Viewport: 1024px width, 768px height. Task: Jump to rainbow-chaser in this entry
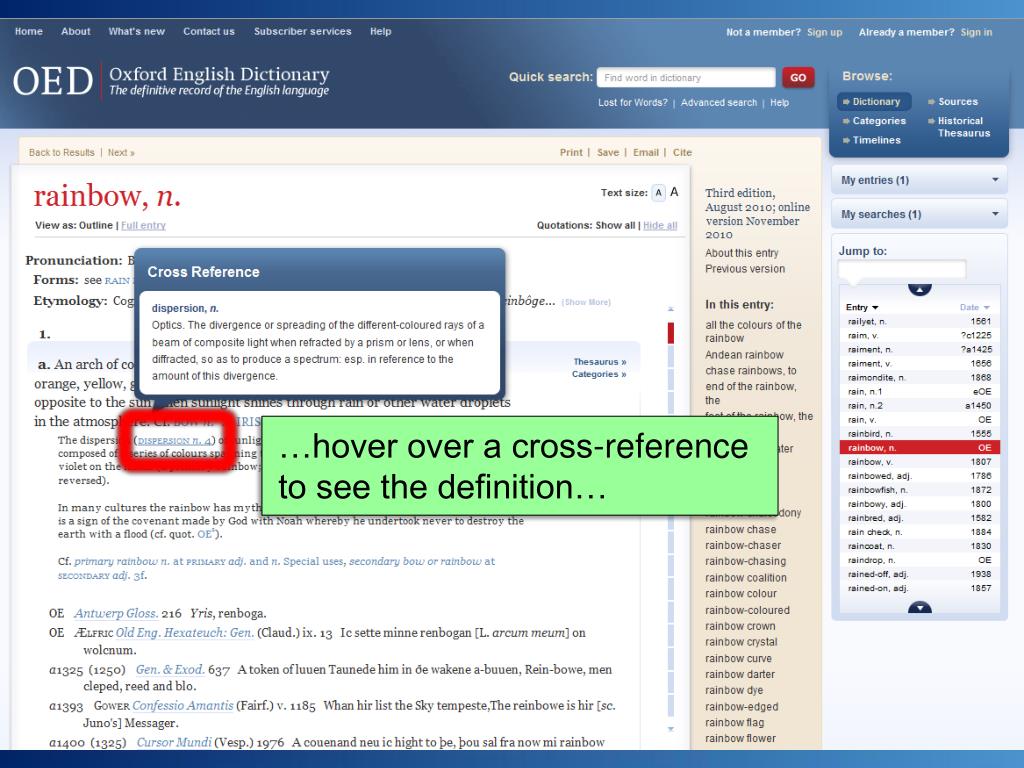(743, 545)
